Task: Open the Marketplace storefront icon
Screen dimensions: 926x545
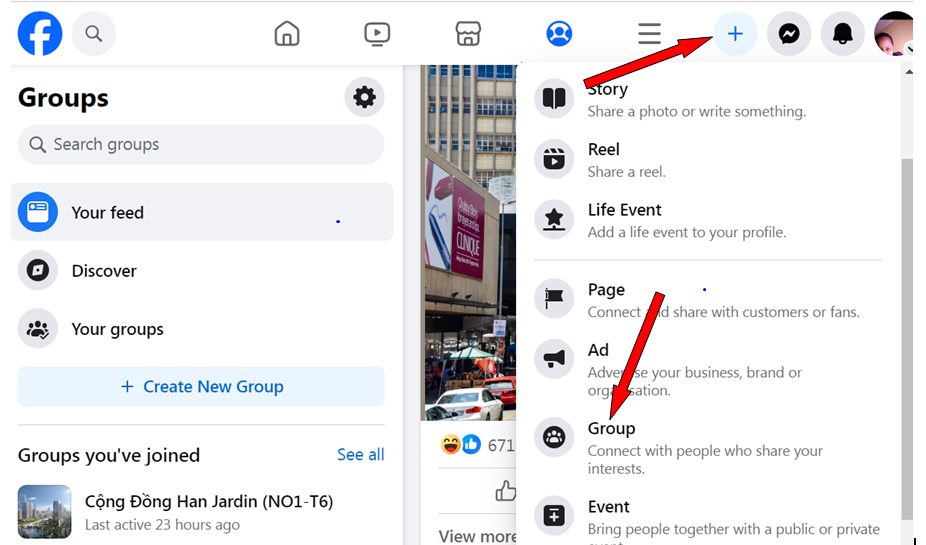Action: point(468,34)
